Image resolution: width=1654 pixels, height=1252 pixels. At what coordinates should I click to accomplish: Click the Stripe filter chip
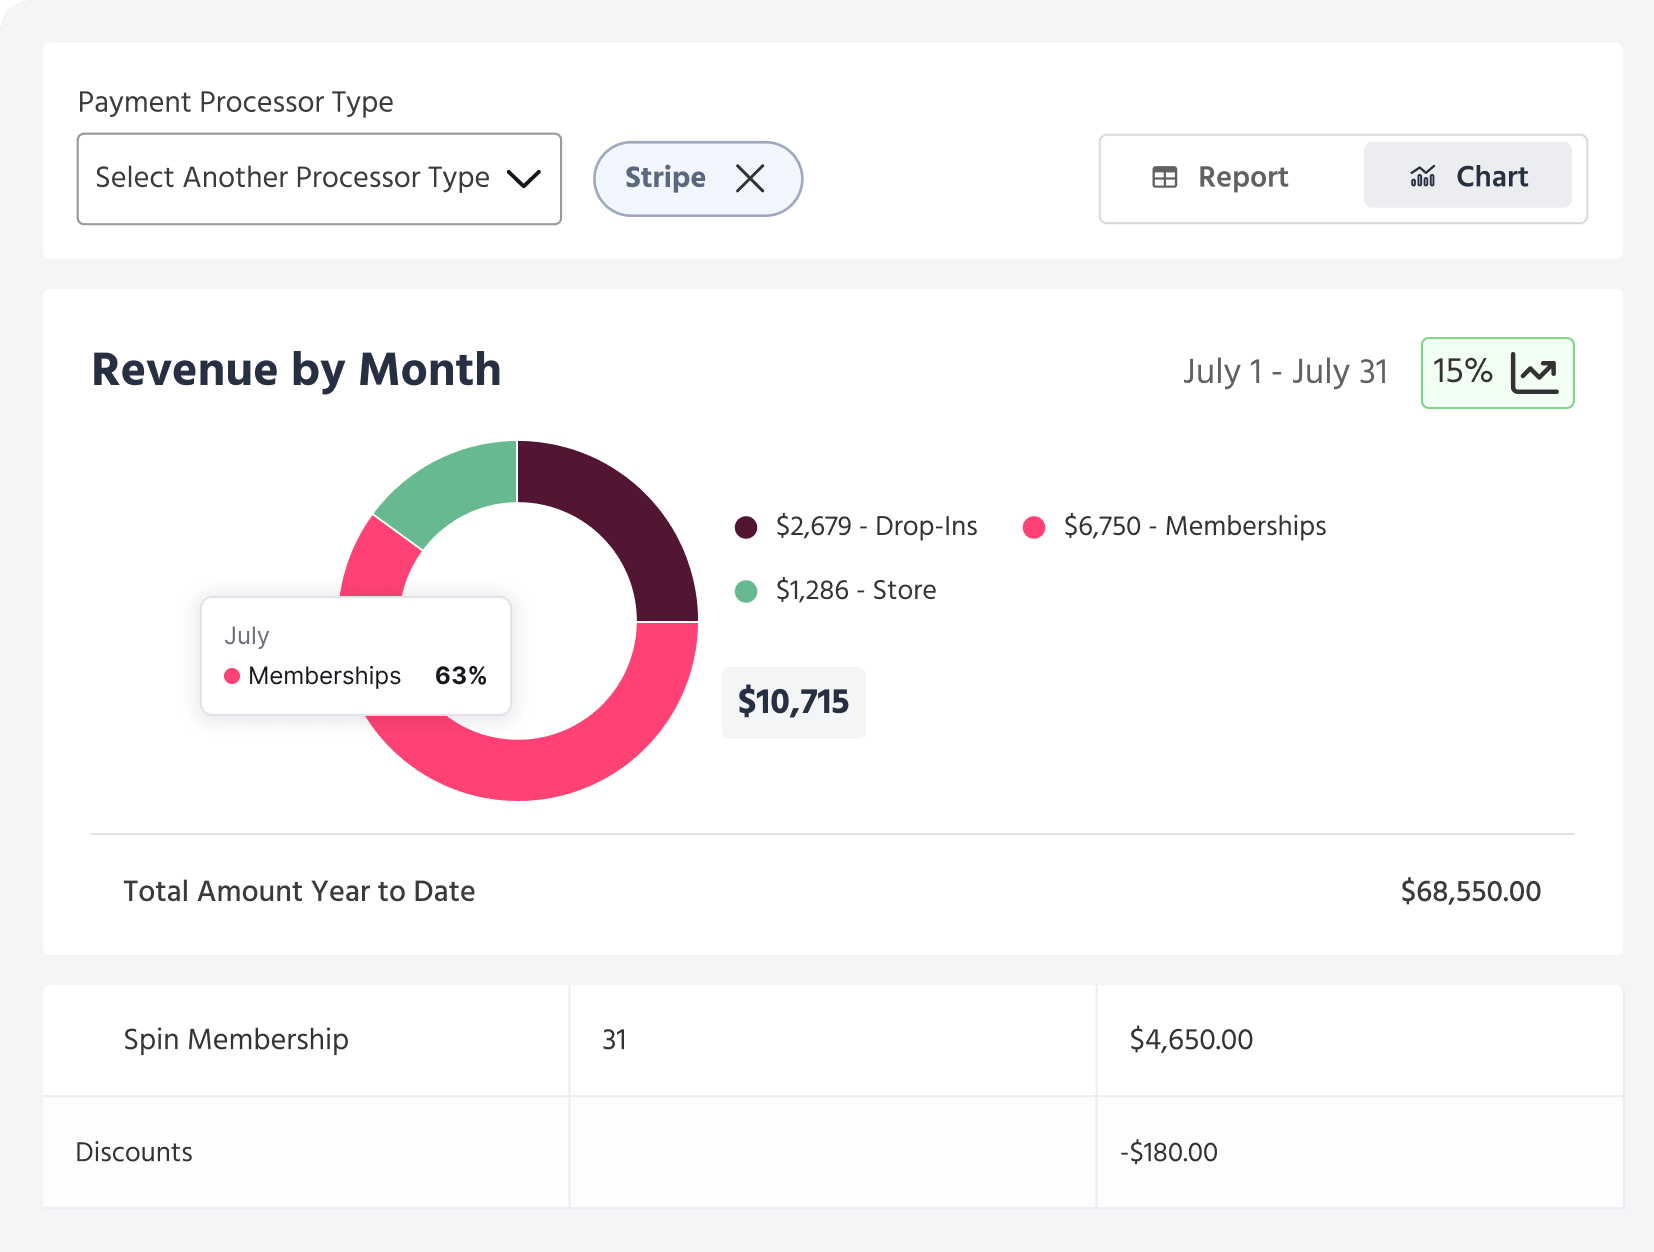point(698,178)
